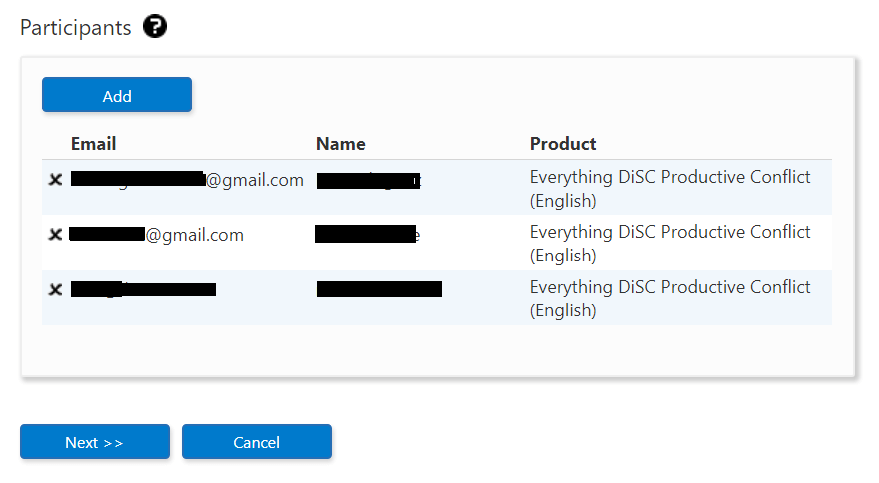879x483 pixels.
Task: Remove first participant row with X icon
Action: point(55,180)
